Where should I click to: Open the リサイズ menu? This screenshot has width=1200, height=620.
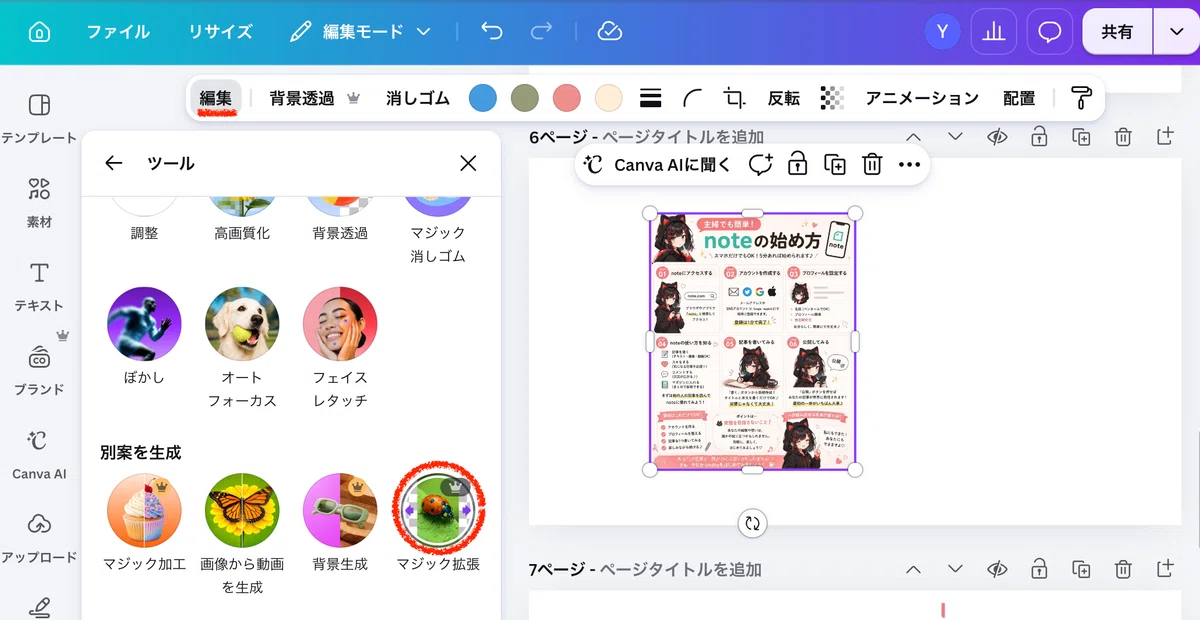point(220,32)
